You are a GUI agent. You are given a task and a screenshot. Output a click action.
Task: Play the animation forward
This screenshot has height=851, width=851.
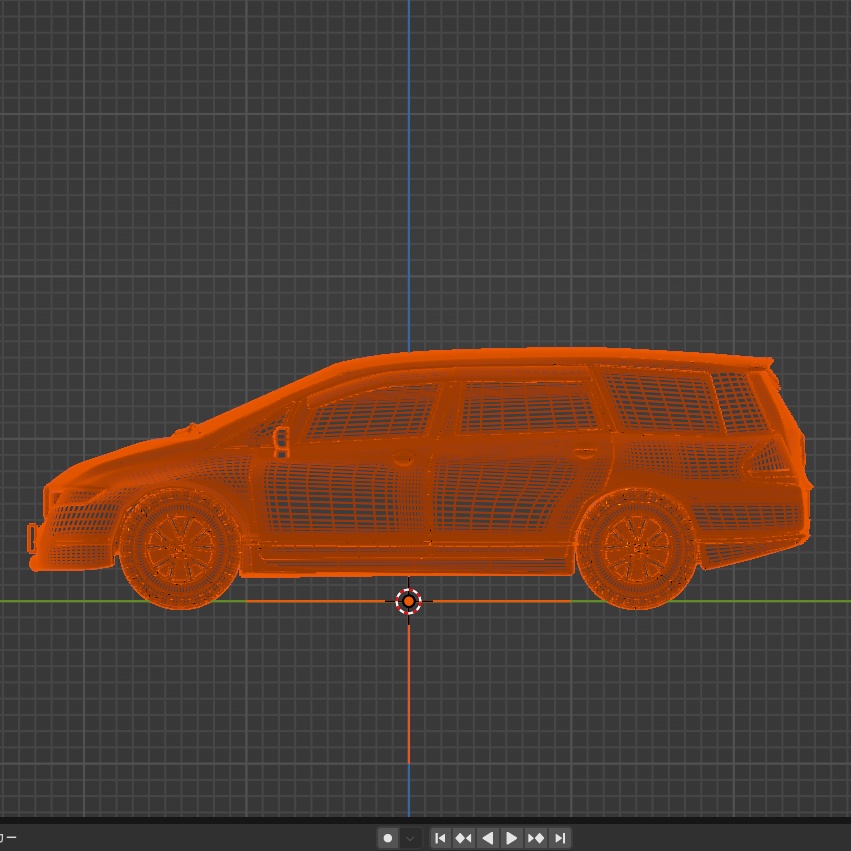pyautogui.click(x=512, y=838)
